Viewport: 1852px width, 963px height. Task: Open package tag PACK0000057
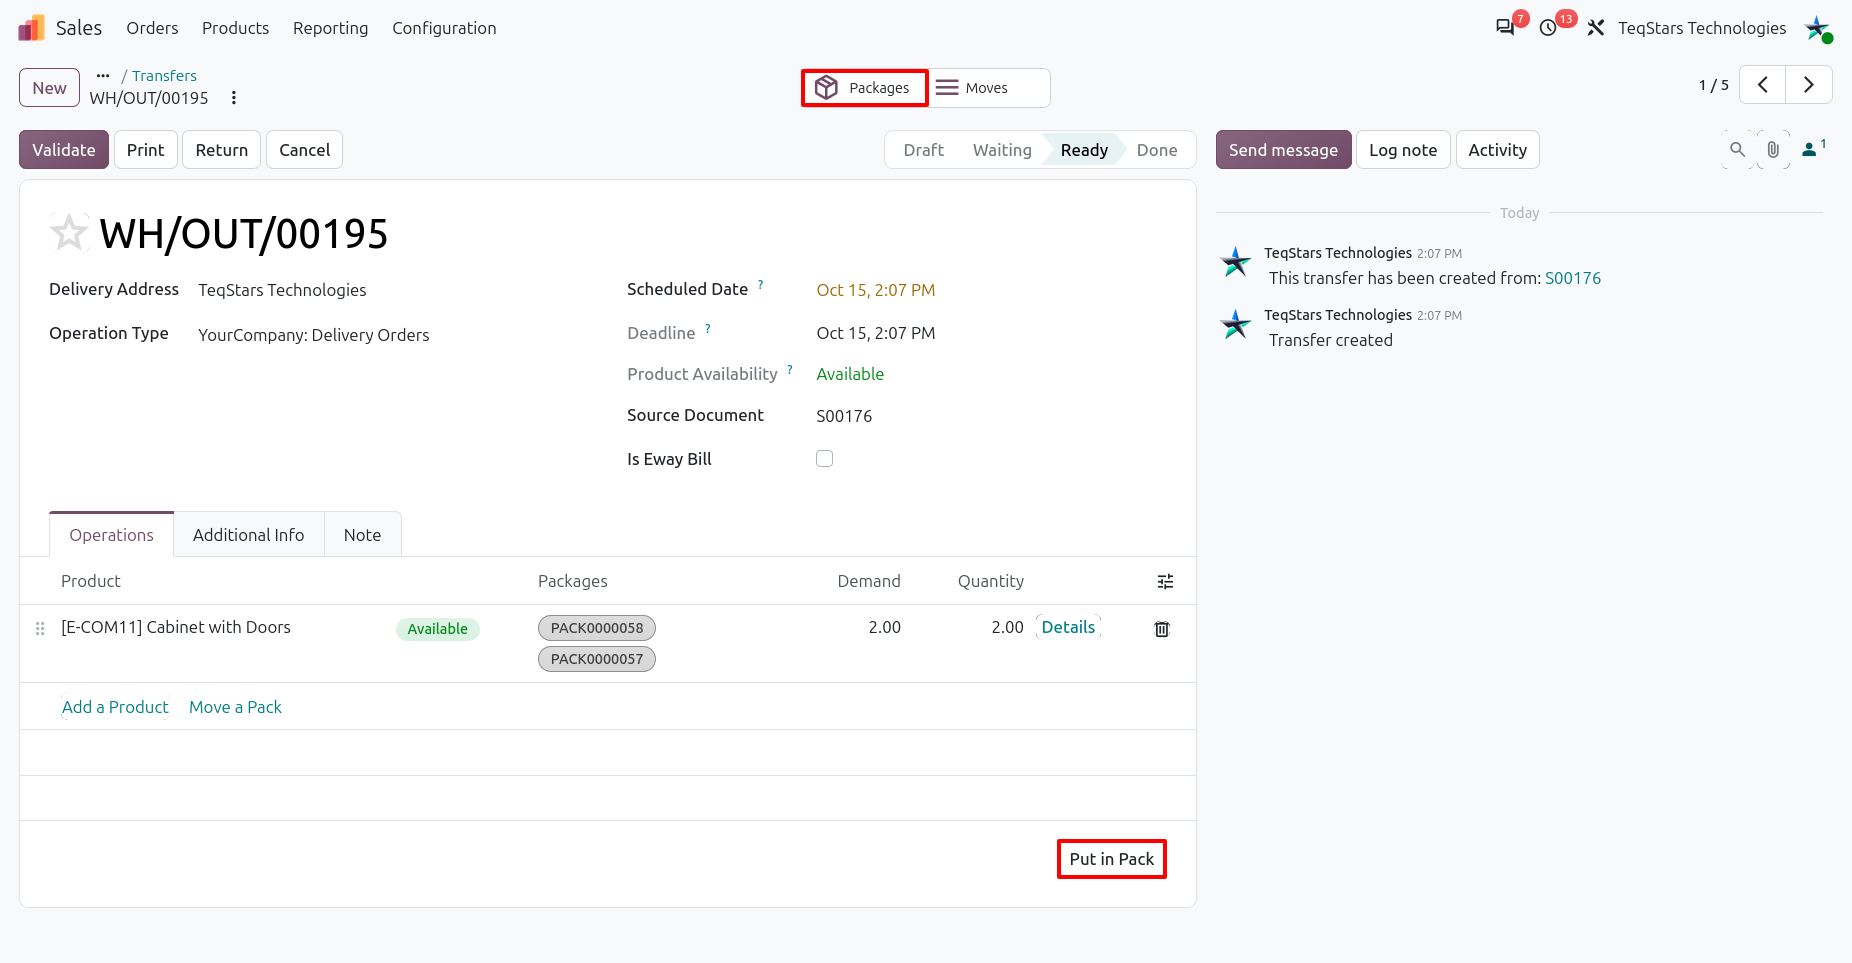point(597,659)
